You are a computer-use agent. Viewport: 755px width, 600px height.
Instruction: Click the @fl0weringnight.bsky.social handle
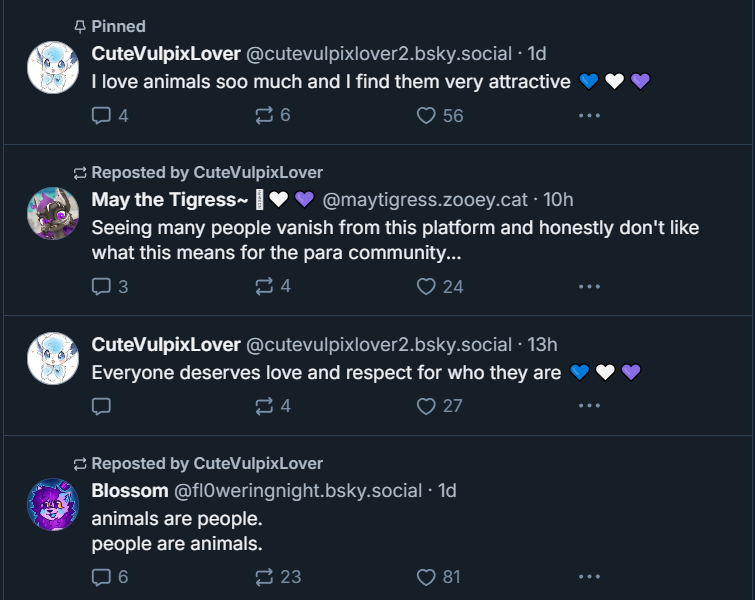[x=299, y=491]
